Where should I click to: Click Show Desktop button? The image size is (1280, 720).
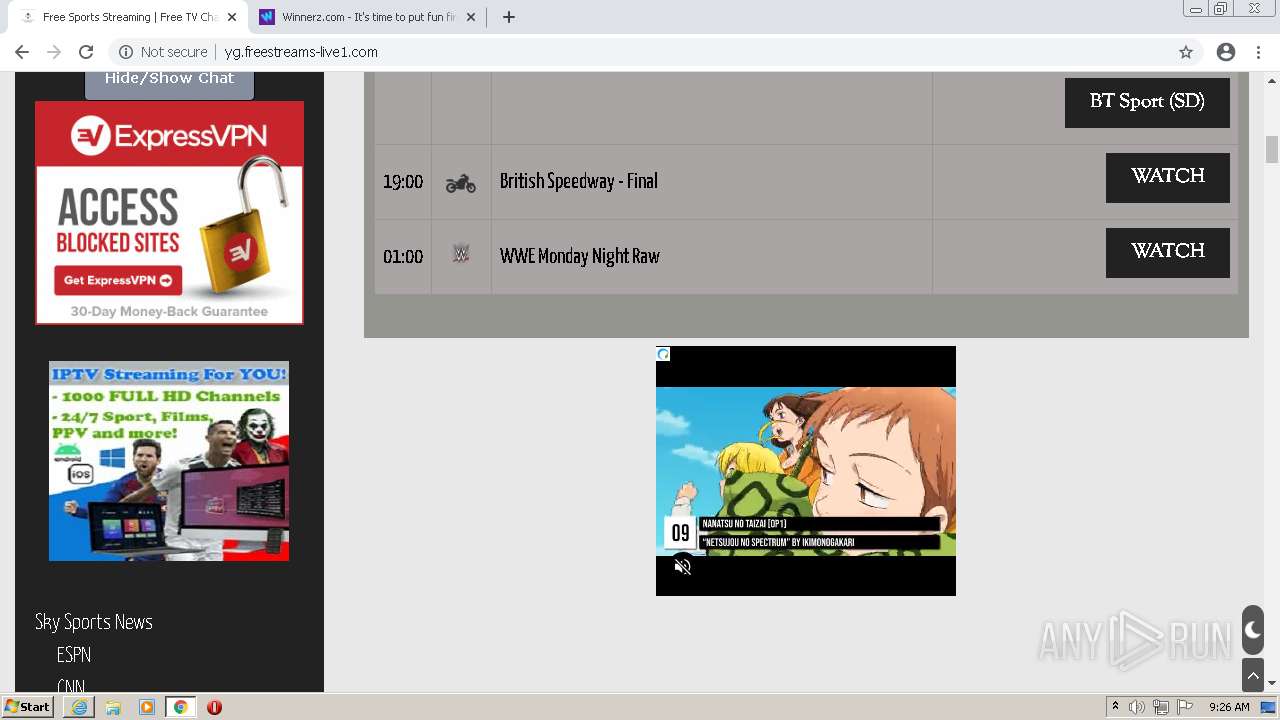tap(1269, 707)
